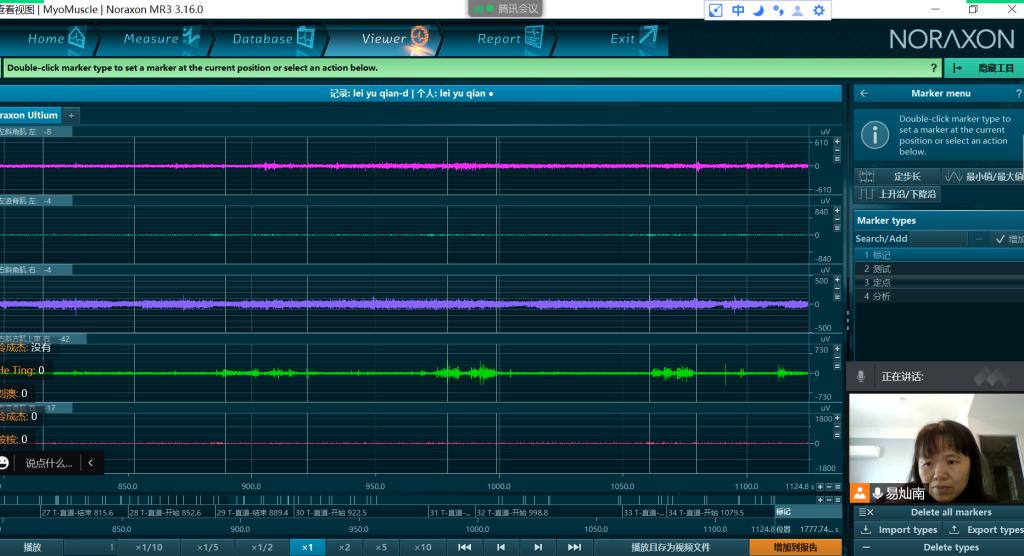Screen dimensions: 1024x556
Task: Click the 增加到报告 add to report button
Action: [795, 547]
